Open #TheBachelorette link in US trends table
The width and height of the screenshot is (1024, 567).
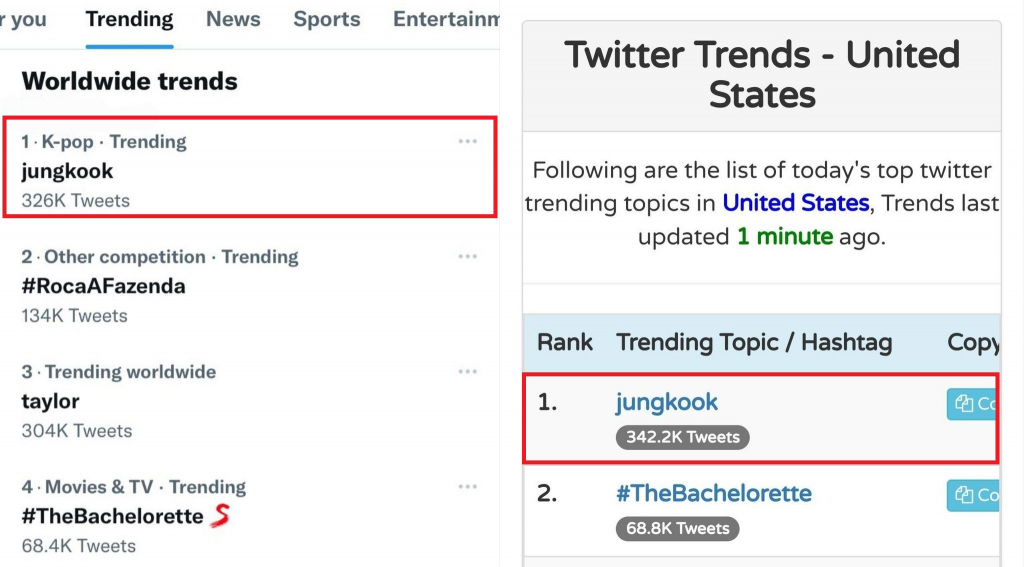pos(714,493)
